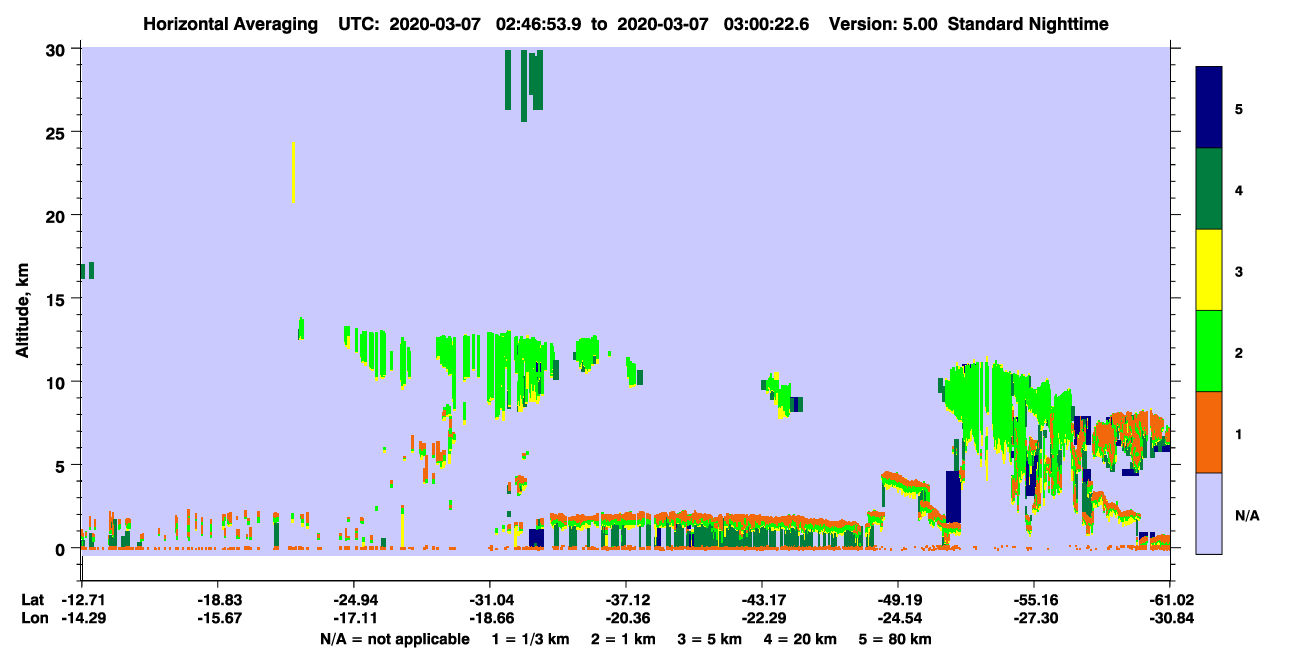Click the bright green colorbar segment labeled 2
Image resolution: width=1300 pixels, height=667 pixels.
click(1209, 351)
